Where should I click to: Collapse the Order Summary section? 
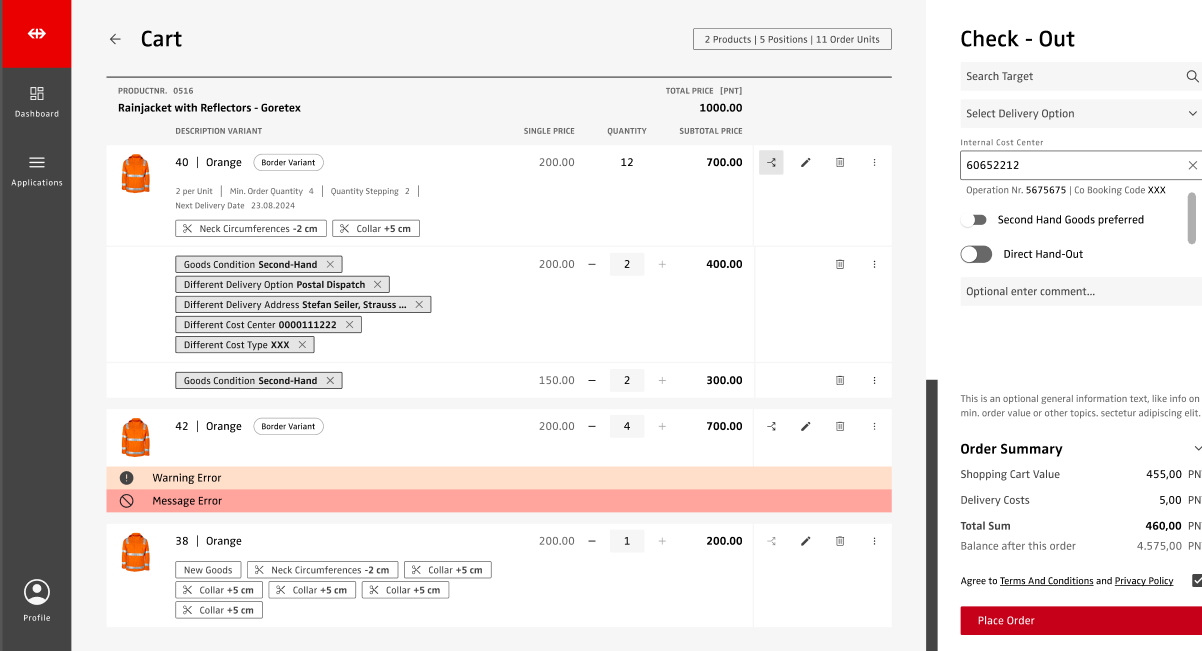pos(1196,449)
